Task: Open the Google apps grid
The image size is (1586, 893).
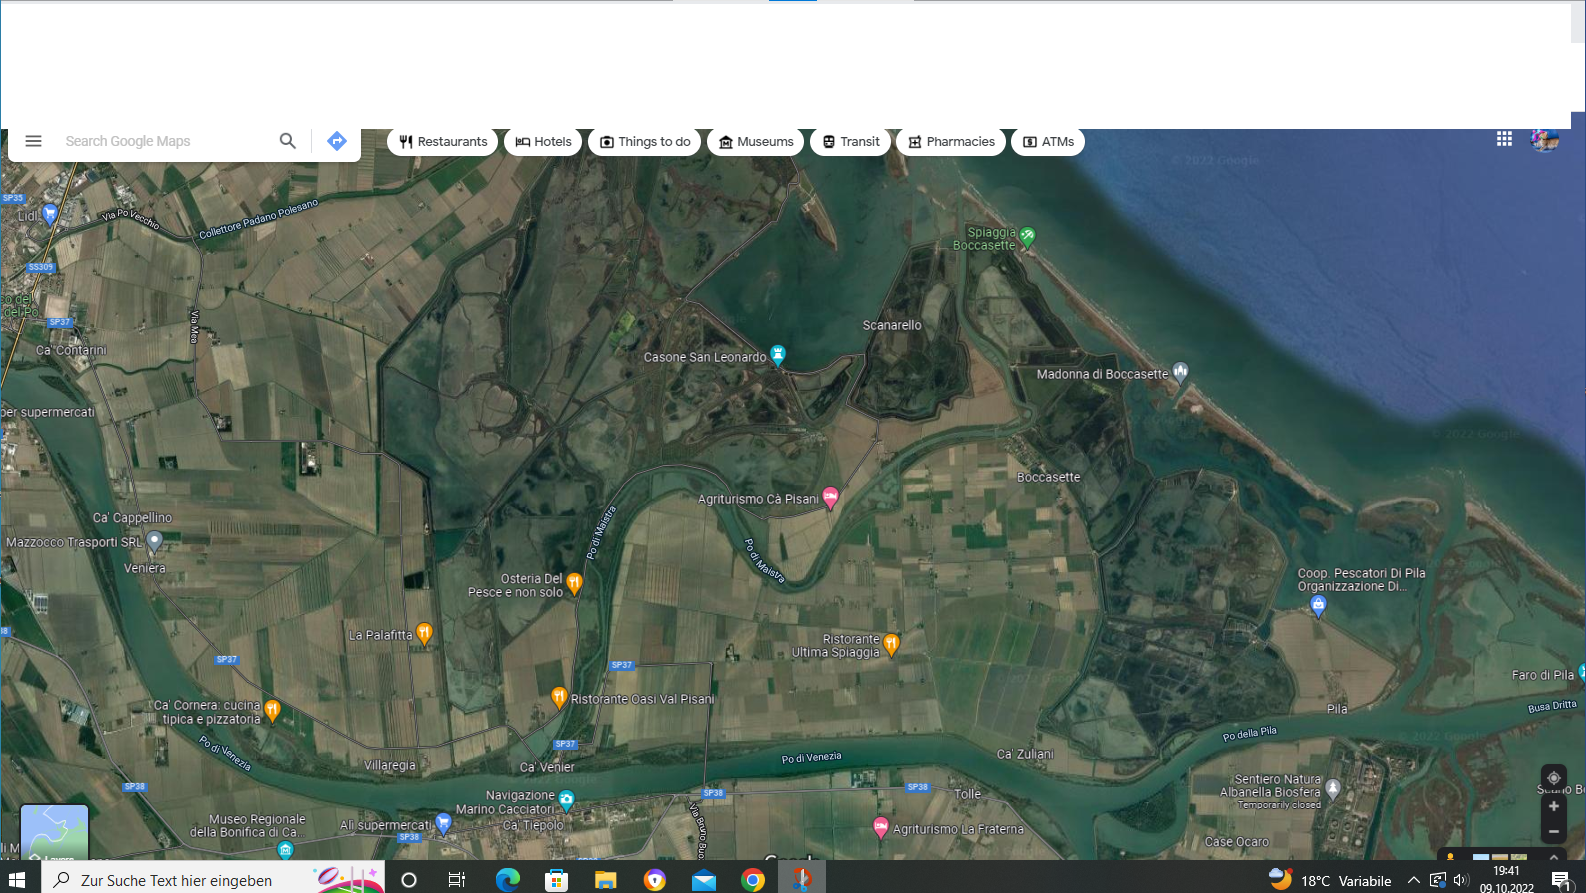Action: tap(1504, 139)
